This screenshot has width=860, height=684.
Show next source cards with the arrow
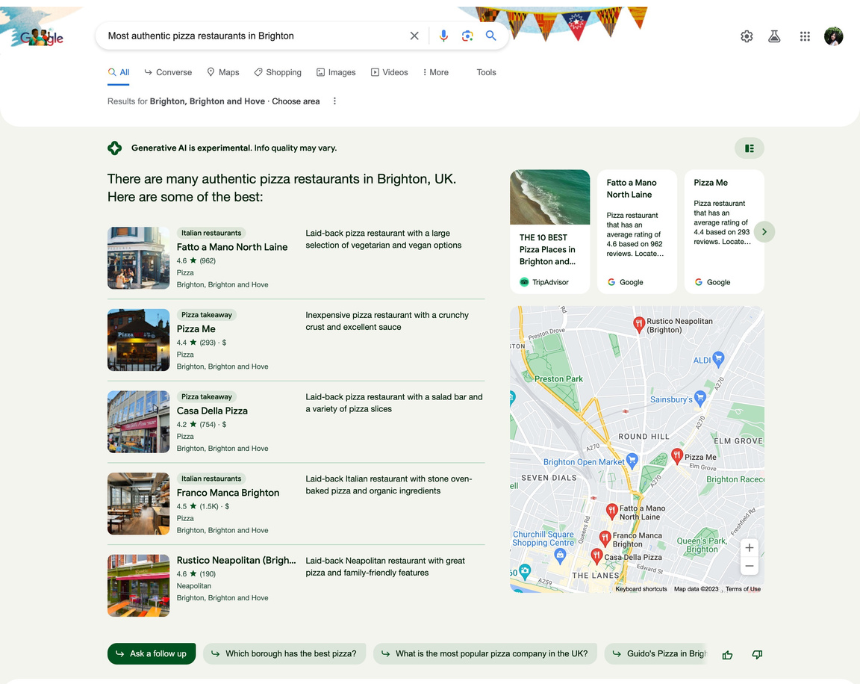coord(764,232)
